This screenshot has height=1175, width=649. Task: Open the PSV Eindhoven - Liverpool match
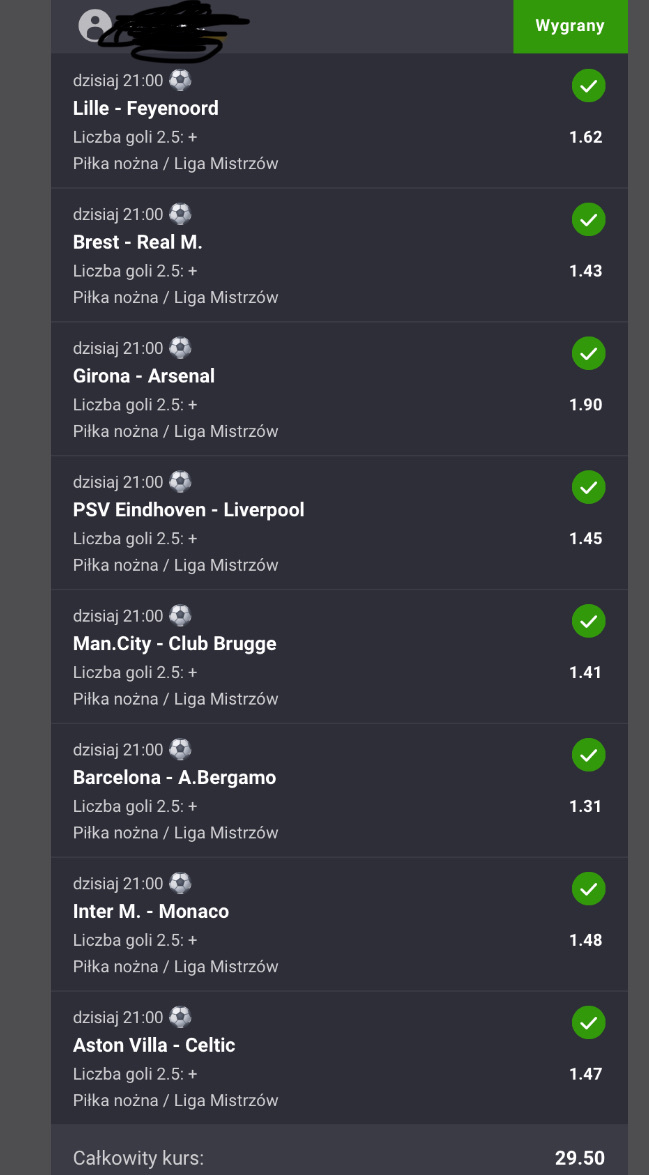click(188, 510)
